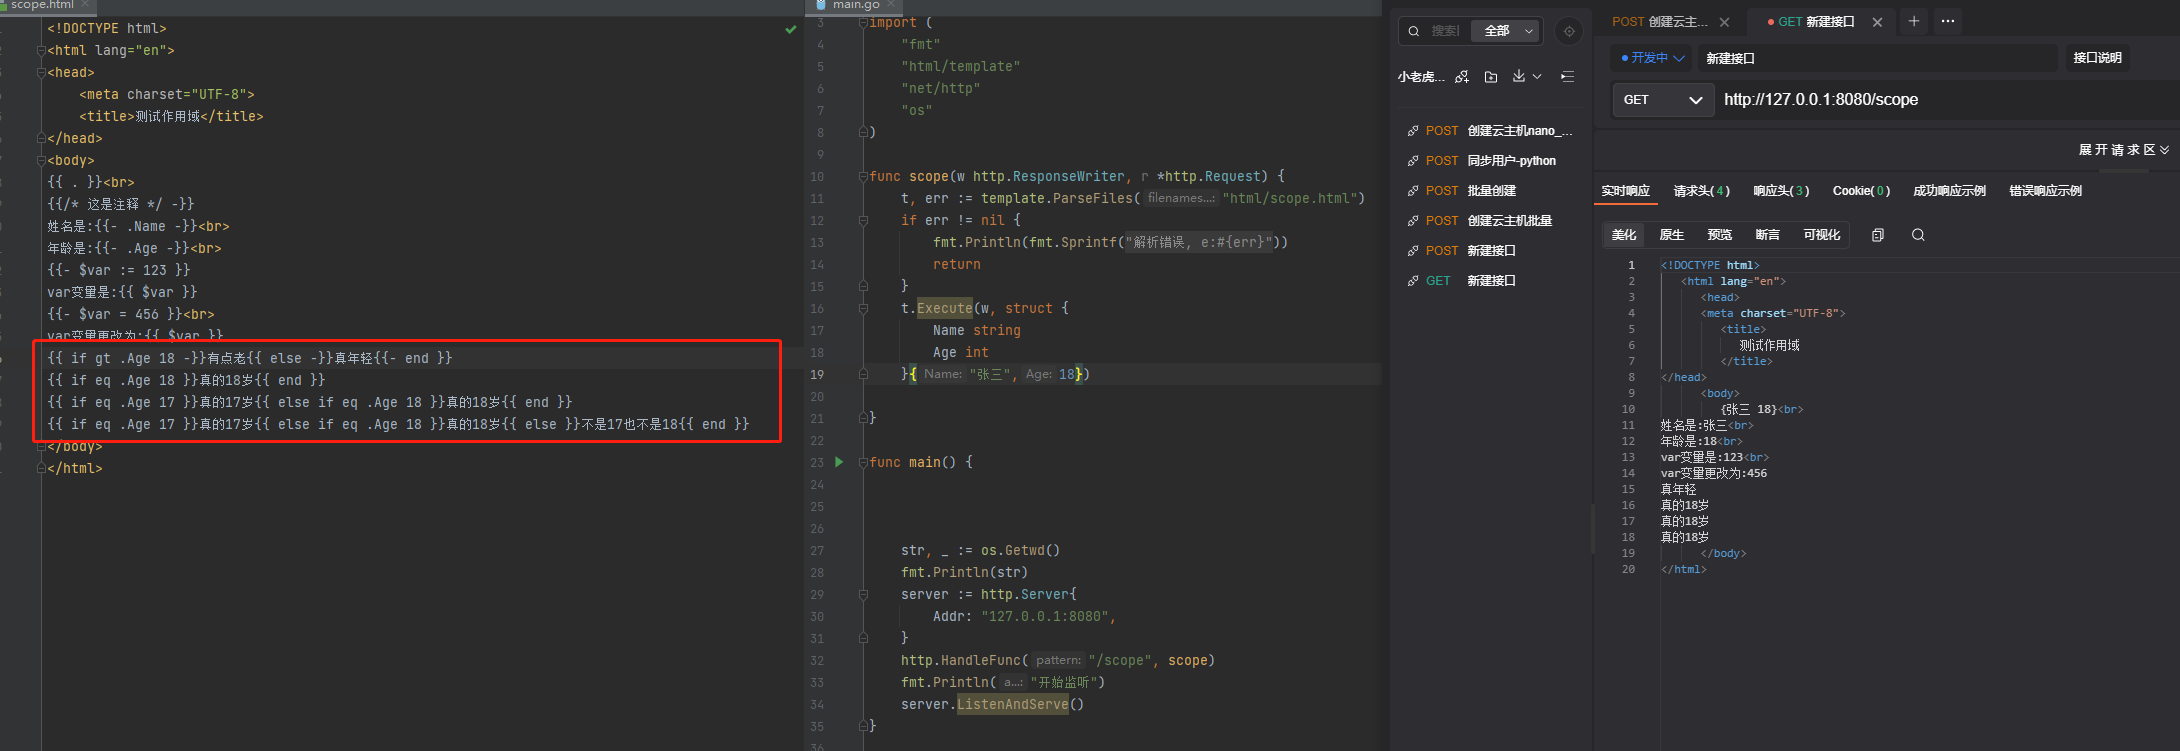Expand the request area via 展开请求区
This screenshot has height=751, width=2180.
[x=2123, y=150]
